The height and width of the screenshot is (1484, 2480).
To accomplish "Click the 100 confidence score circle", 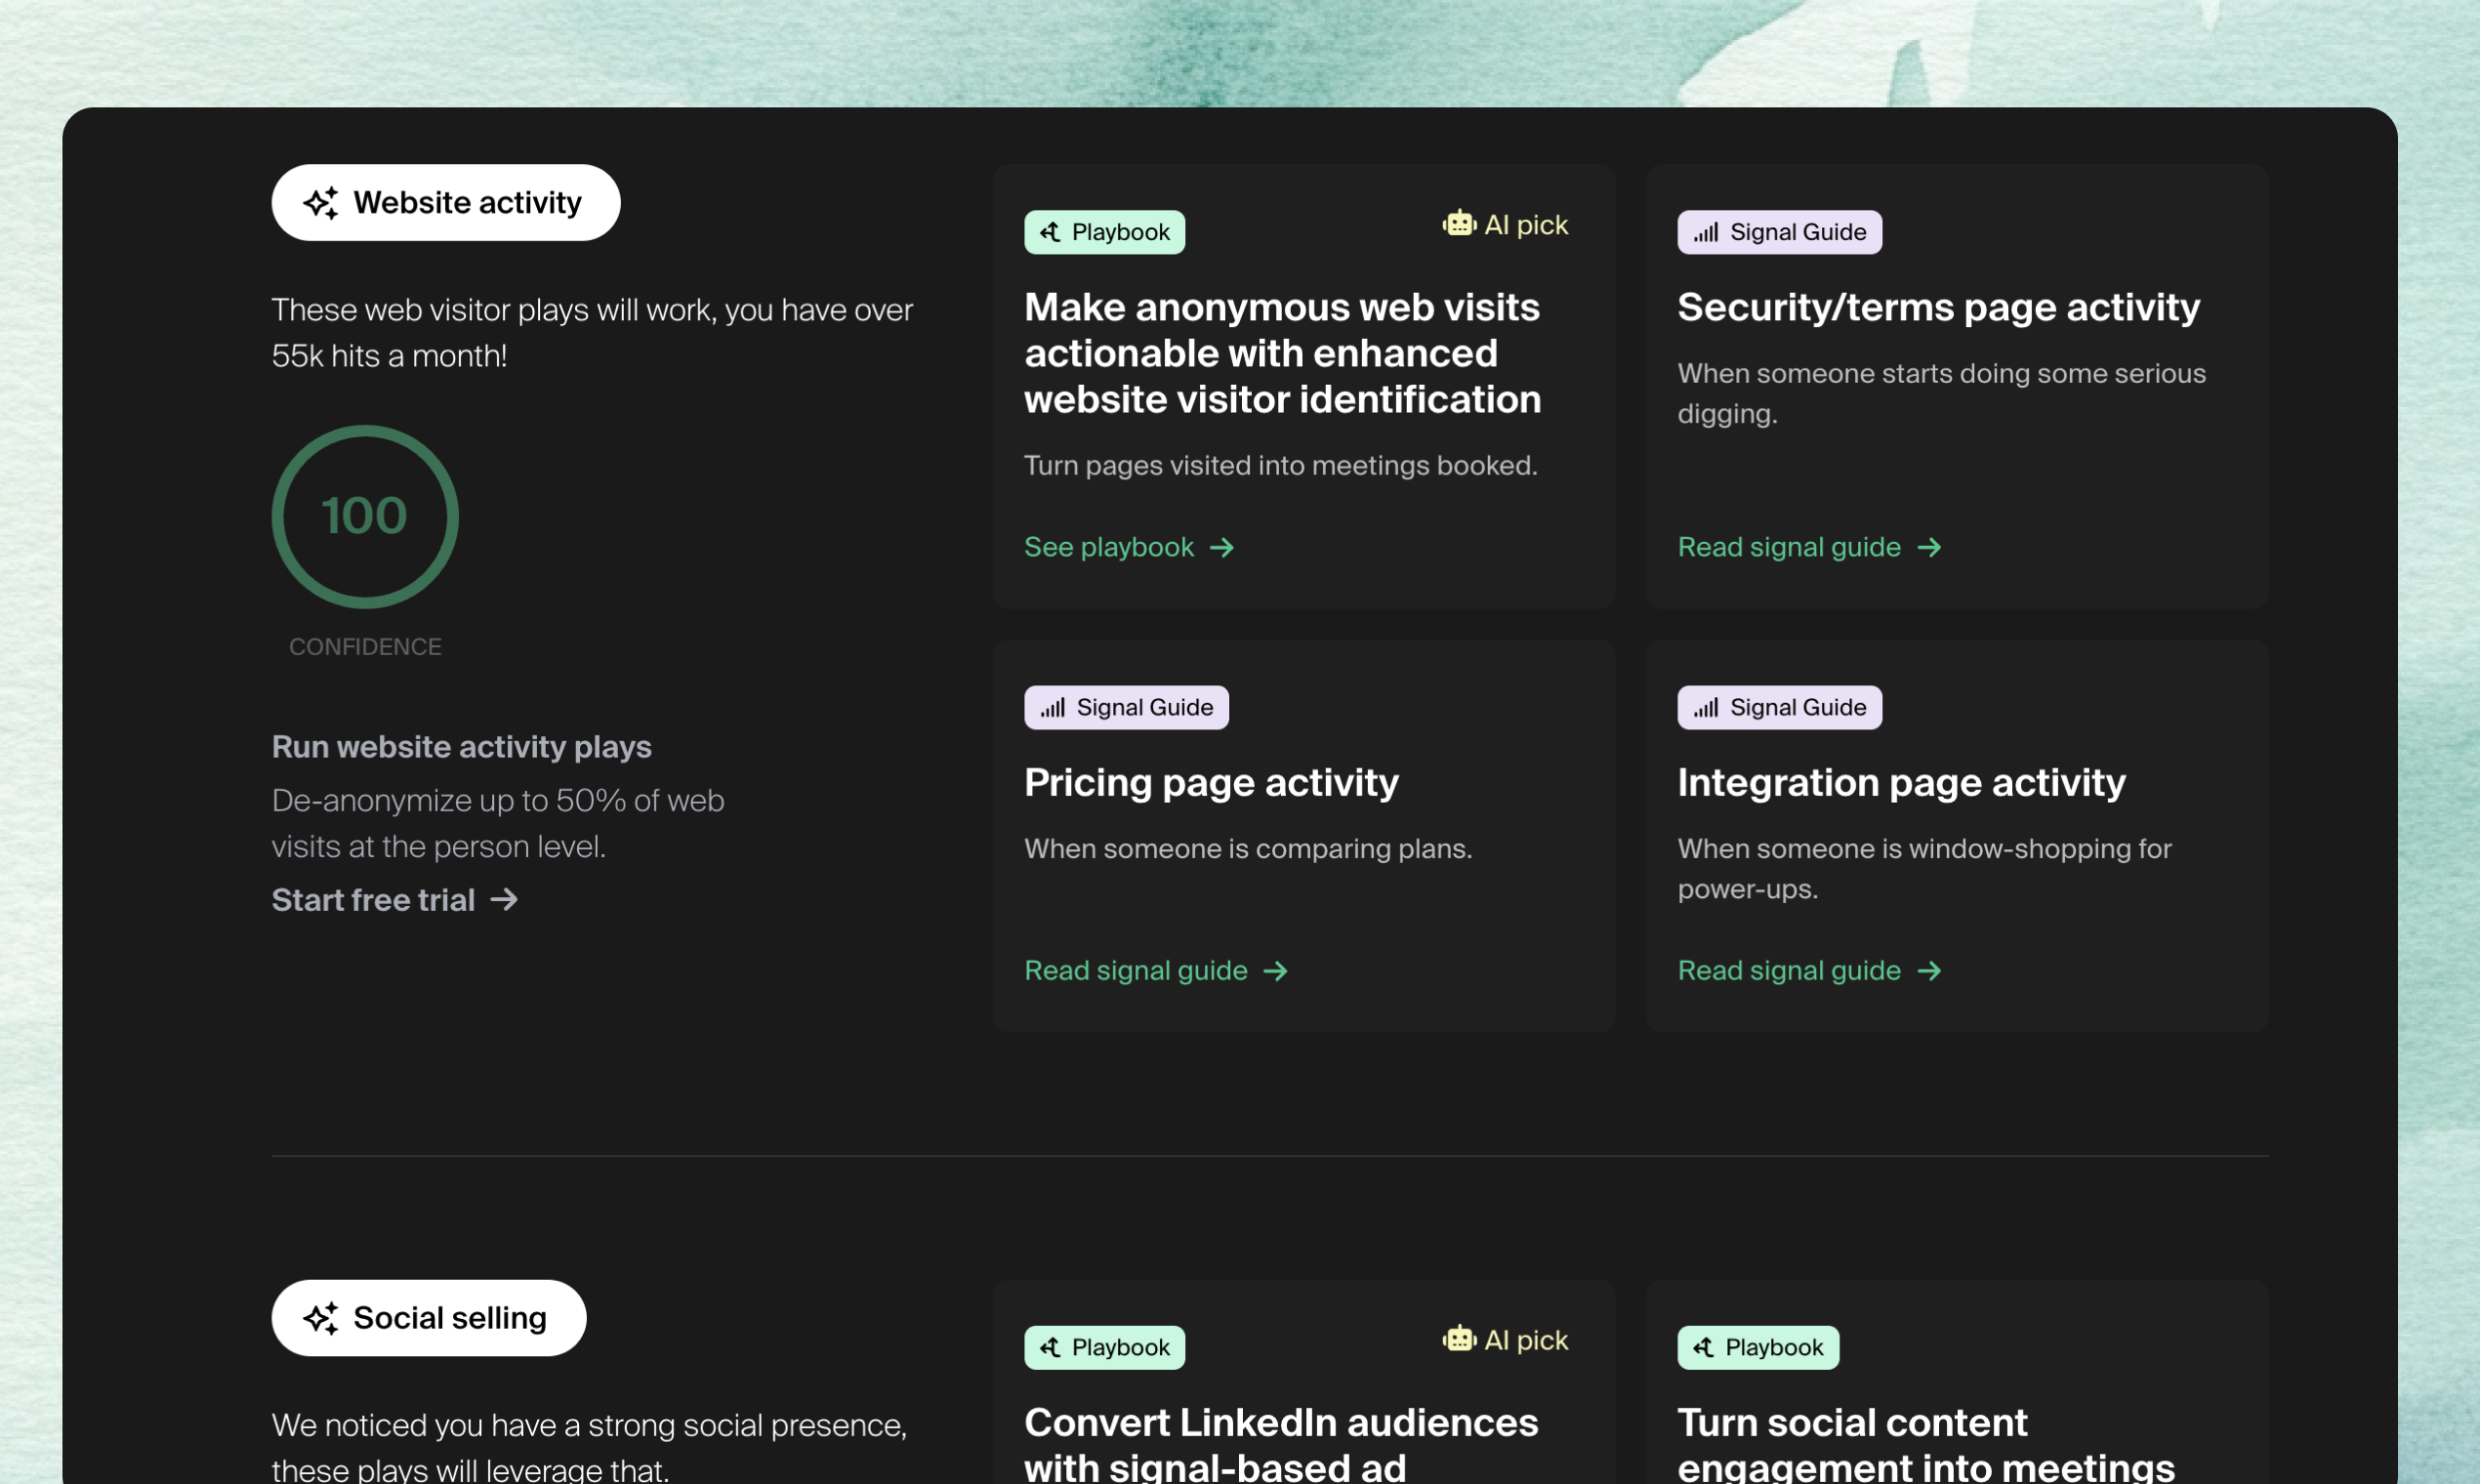I will click(x=365, y=517).
